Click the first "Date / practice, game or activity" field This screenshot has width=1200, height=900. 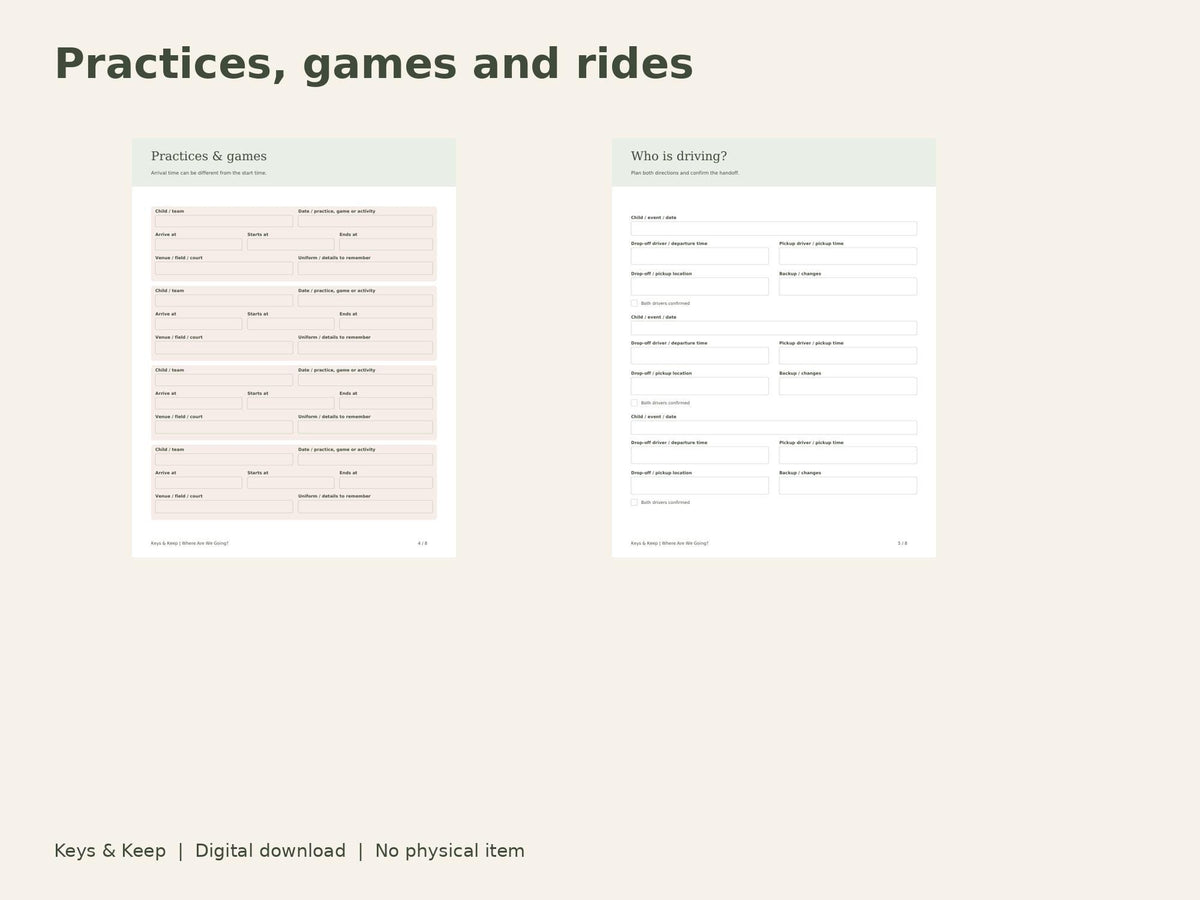365,221
